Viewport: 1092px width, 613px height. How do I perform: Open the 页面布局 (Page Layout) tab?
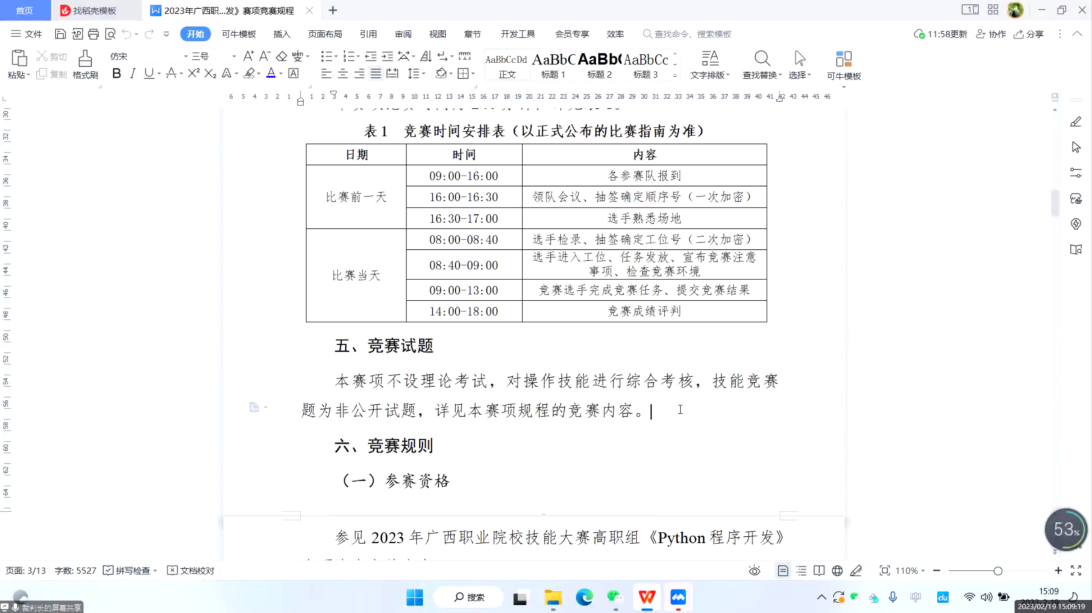(x=325, y=34)
